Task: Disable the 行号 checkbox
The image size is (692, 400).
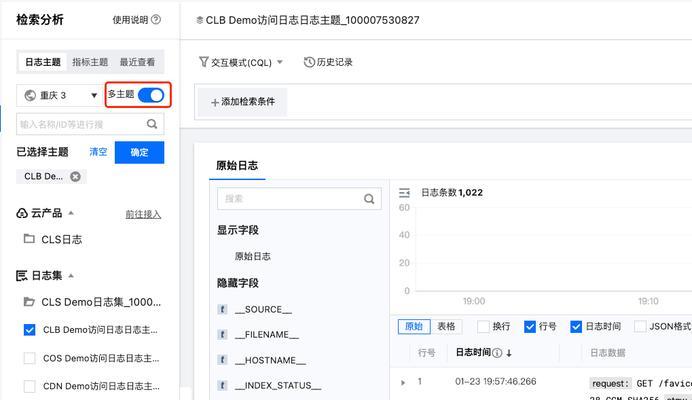Action: (x=530, y=327)
